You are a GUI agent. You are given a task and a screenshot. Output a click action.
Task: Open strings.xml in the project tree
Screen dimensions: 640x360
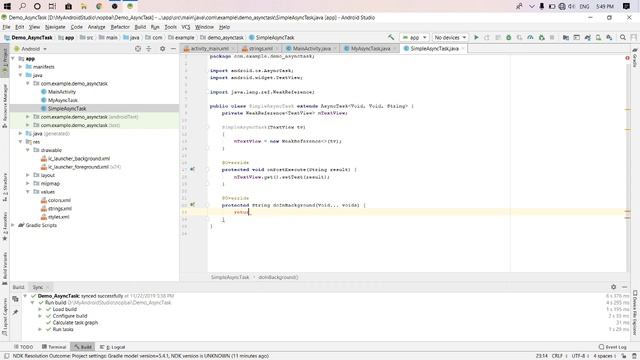tap(60, 208)
